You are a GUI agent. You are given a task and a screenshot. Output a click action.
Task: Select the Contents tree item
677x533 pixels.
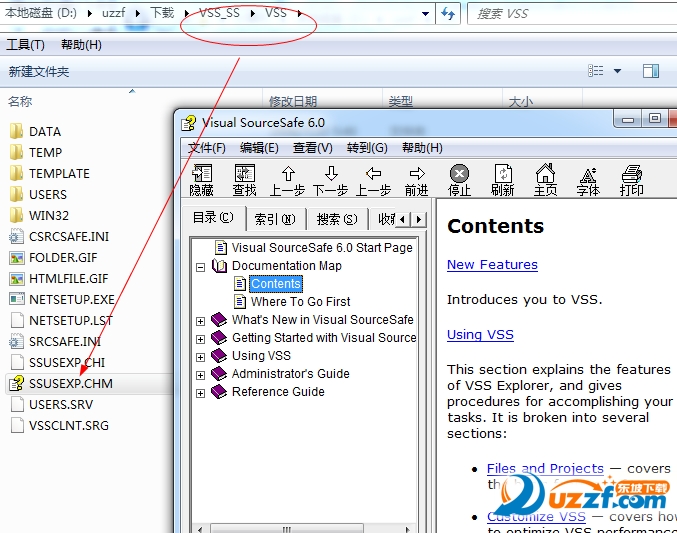pyautogui.click(x=276, y=284)
